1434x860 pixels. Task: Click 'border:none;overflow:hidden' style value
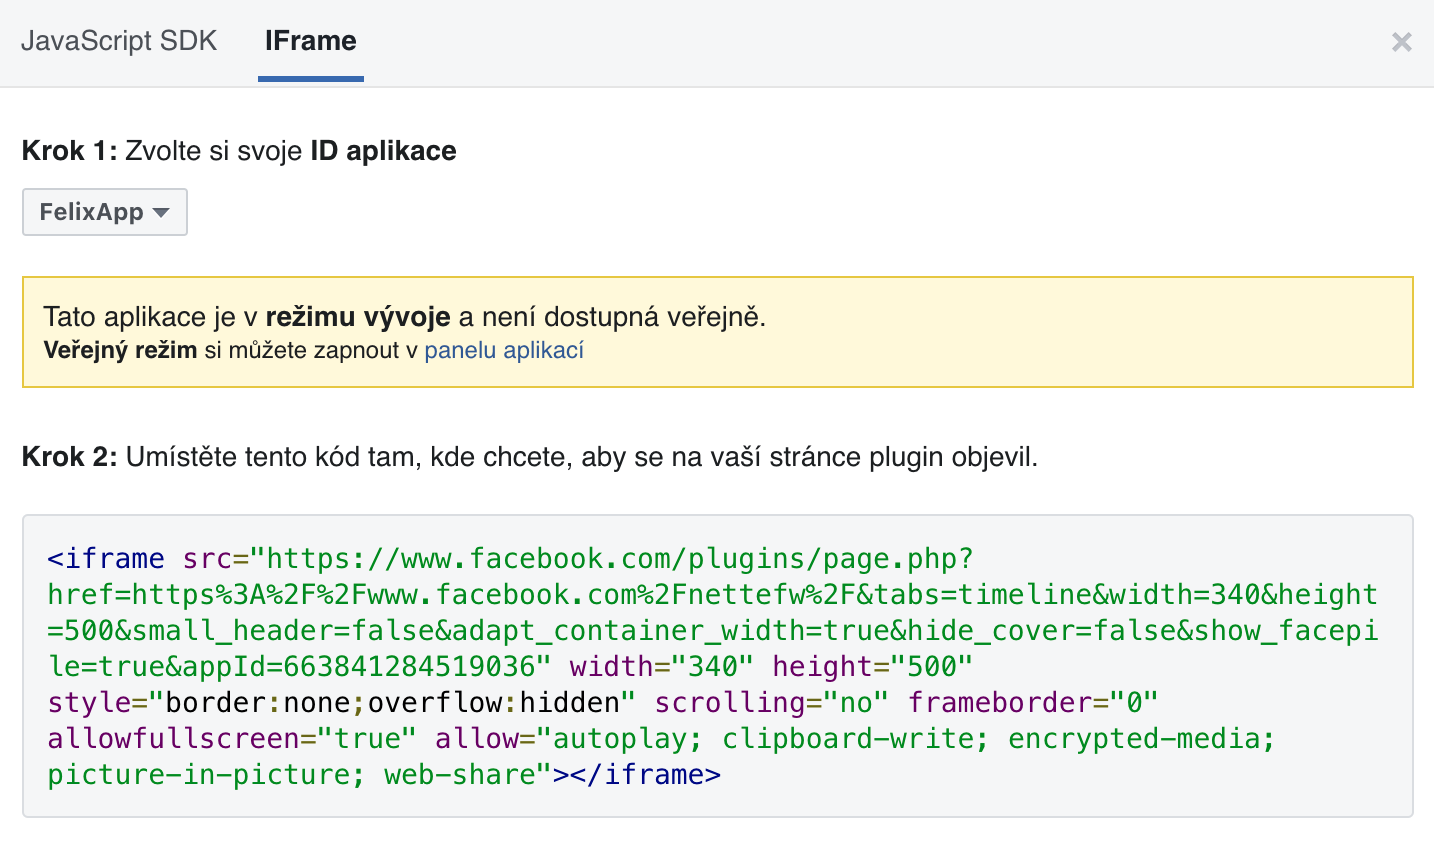pyautogui.click(x=392, y=703)
